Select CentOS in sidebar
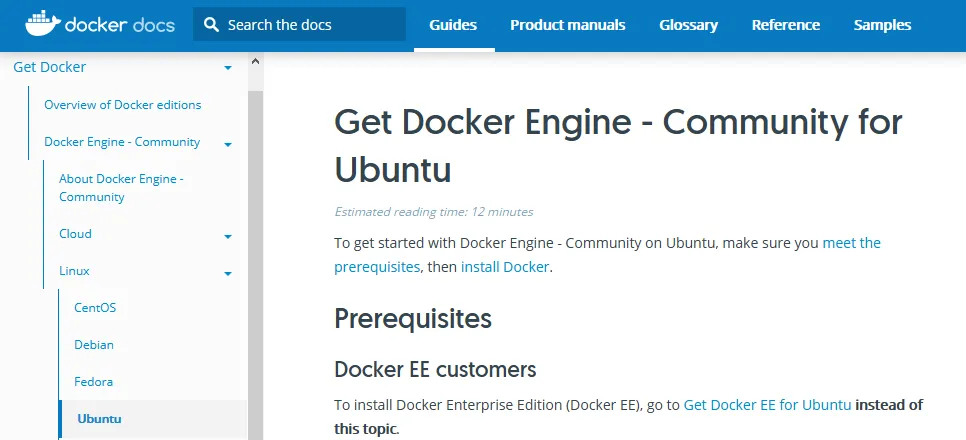966x440 pixels. (x=95, y=308)
